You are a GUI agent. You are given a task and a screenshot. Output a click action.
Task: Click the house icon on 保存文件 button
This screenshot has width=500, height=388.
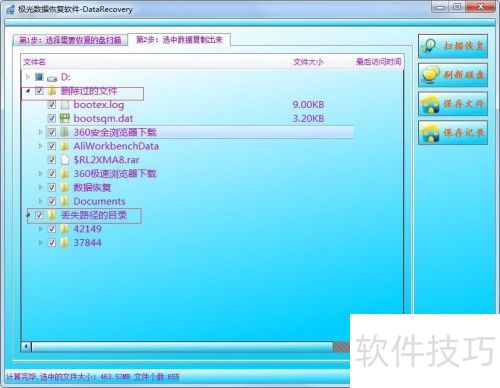point(430,104)
